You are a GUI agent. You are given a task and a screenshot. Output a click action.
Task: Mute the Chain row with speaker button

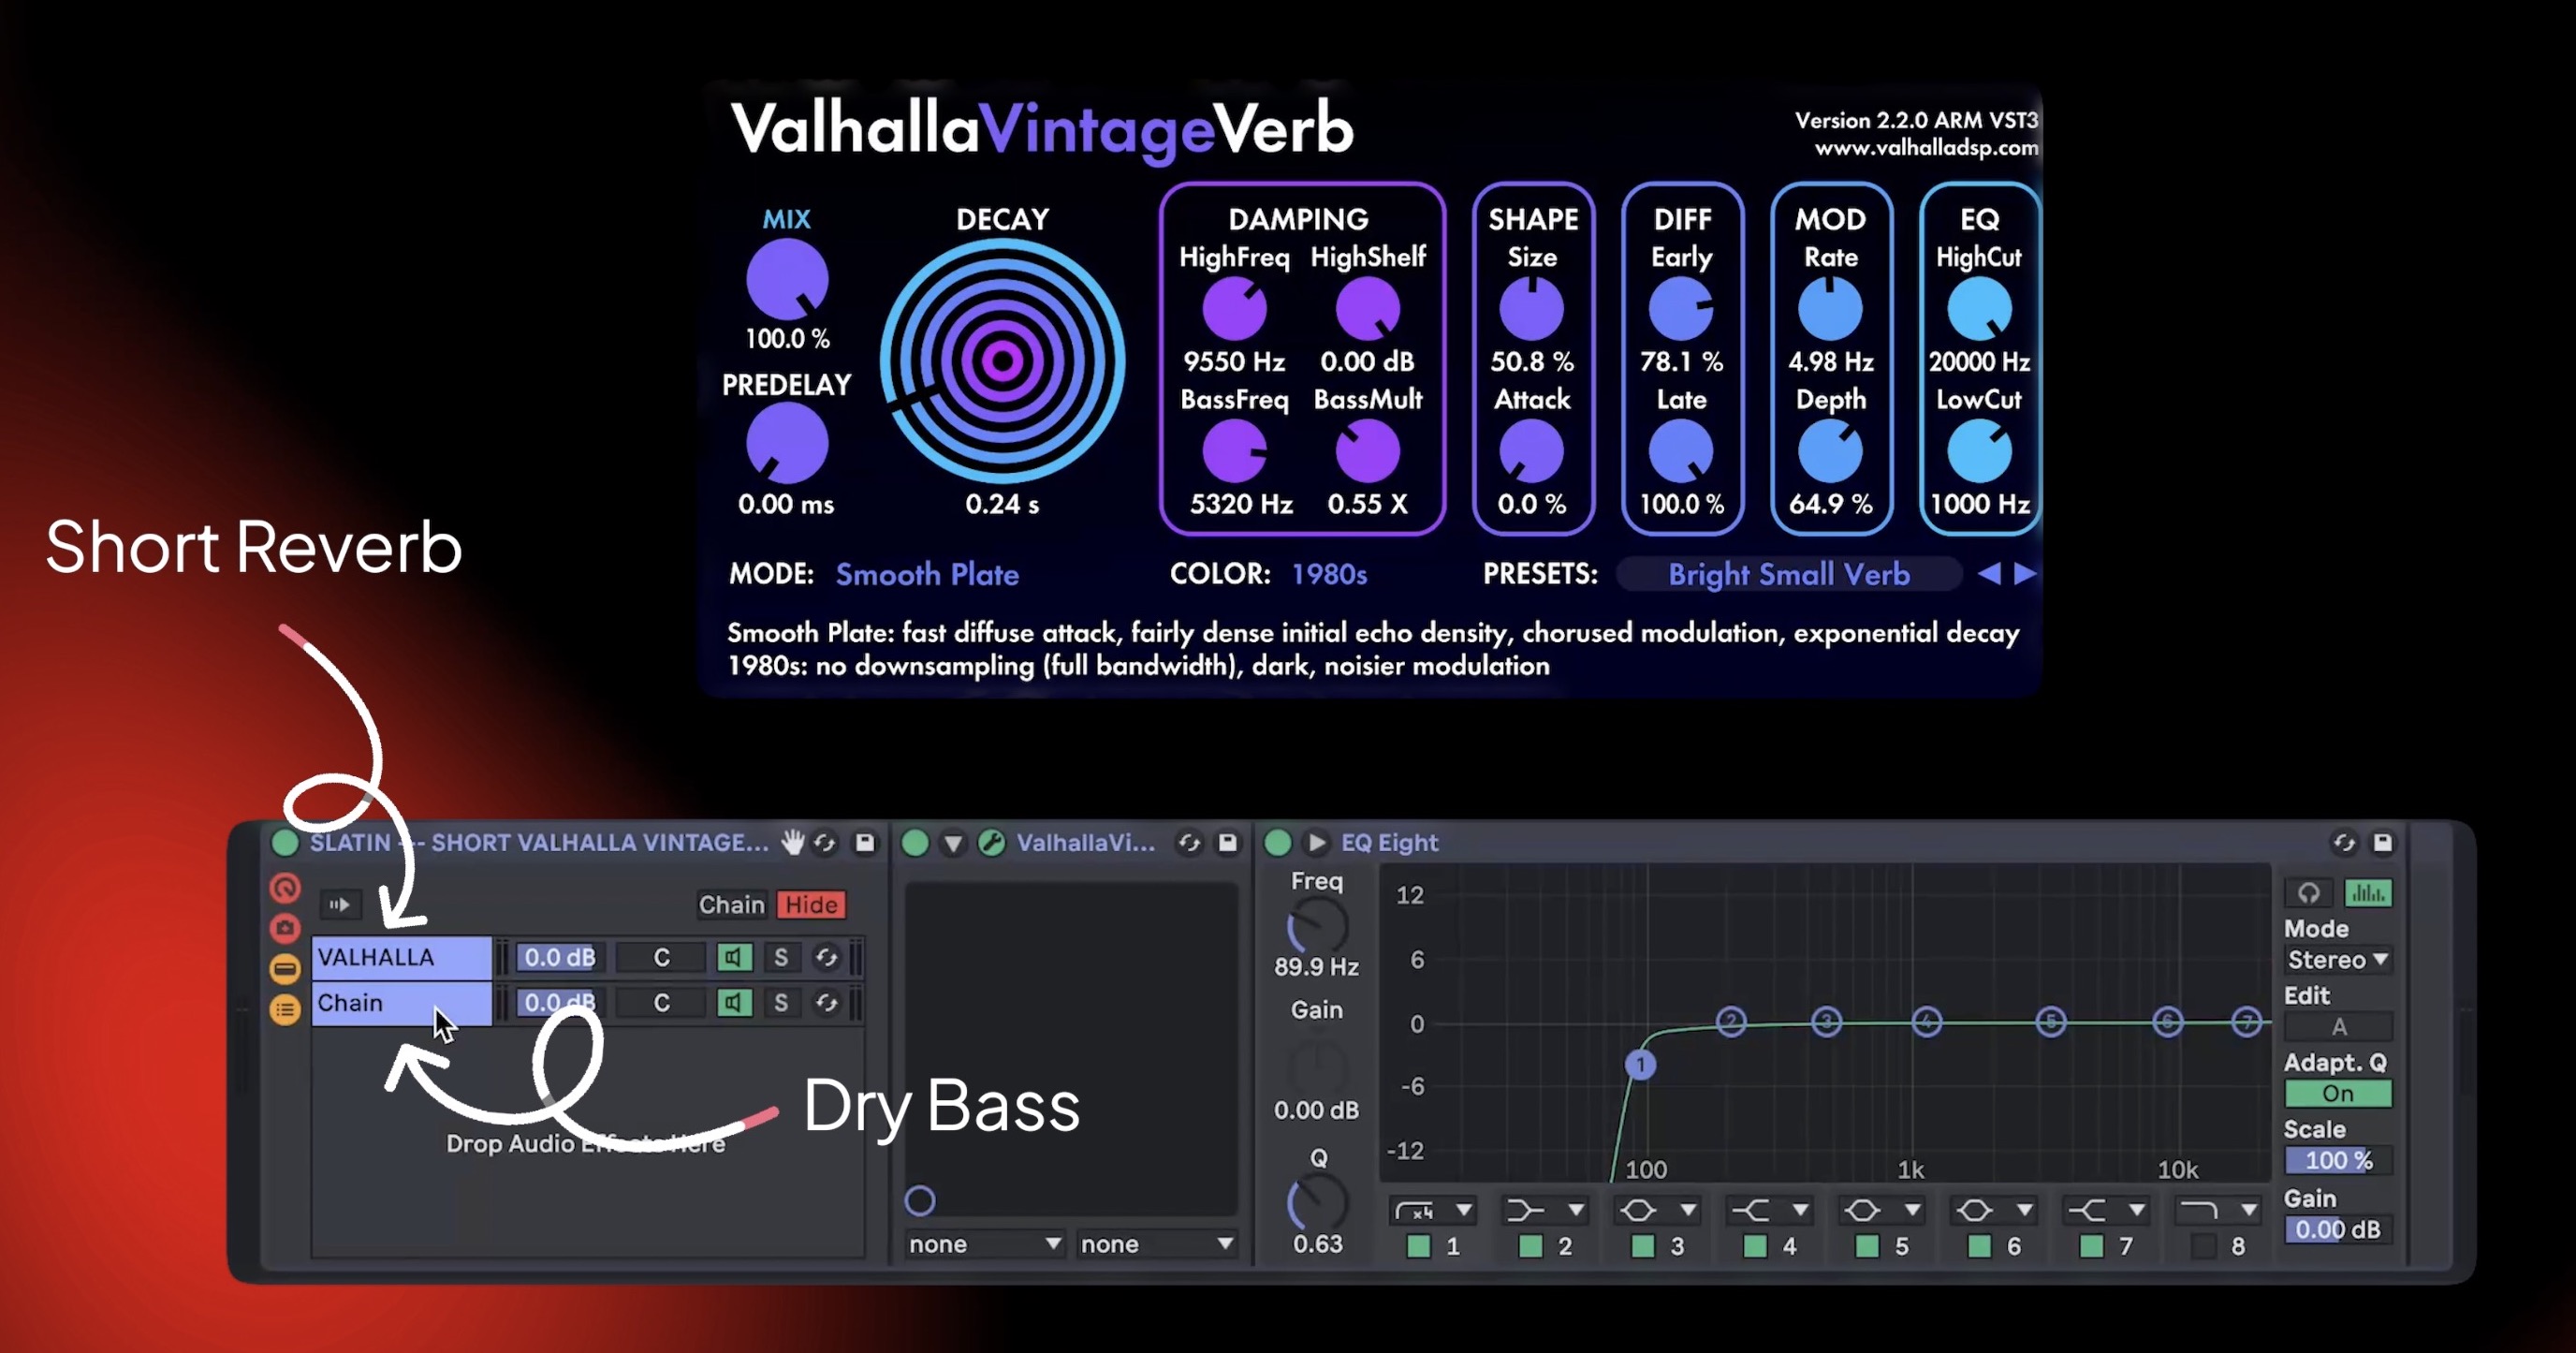click(734, 1002)
